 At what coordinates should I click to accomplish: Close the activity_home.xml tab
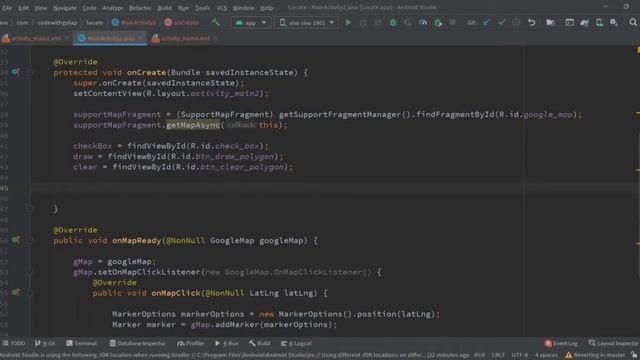(x=216, y=38)
